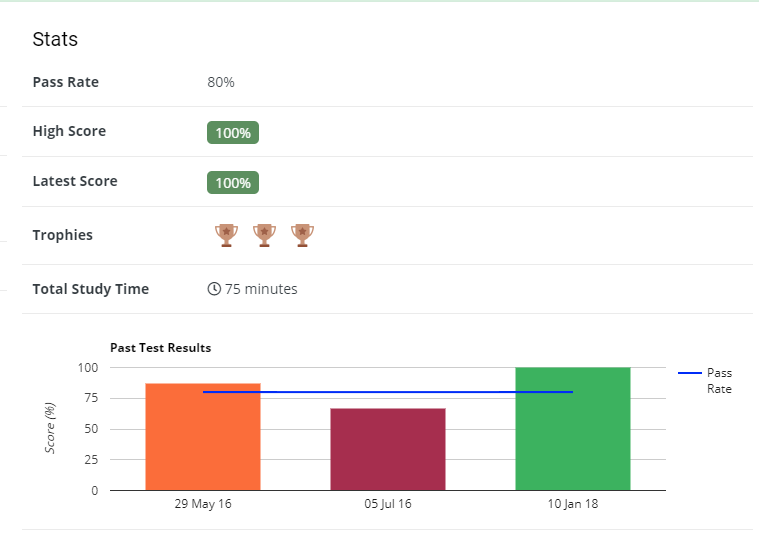Click the 80% pass rate value
This screenshot has width=759, height=555.
[x=221, y=82]
